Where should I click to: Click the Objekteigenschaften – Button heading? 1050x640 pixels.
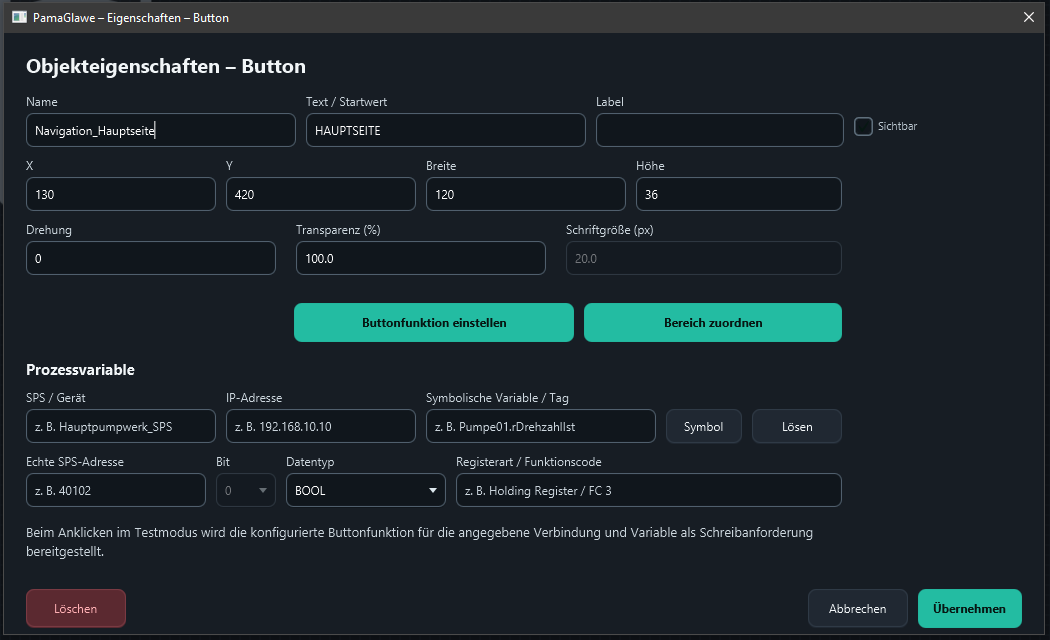coord(166,66)
